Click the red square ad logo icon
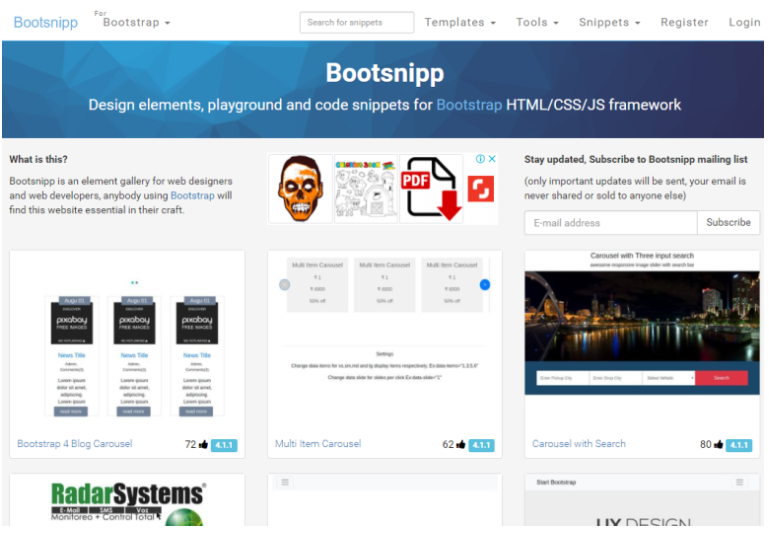Screen dimensions: 769x534 [x=481, y=189]
